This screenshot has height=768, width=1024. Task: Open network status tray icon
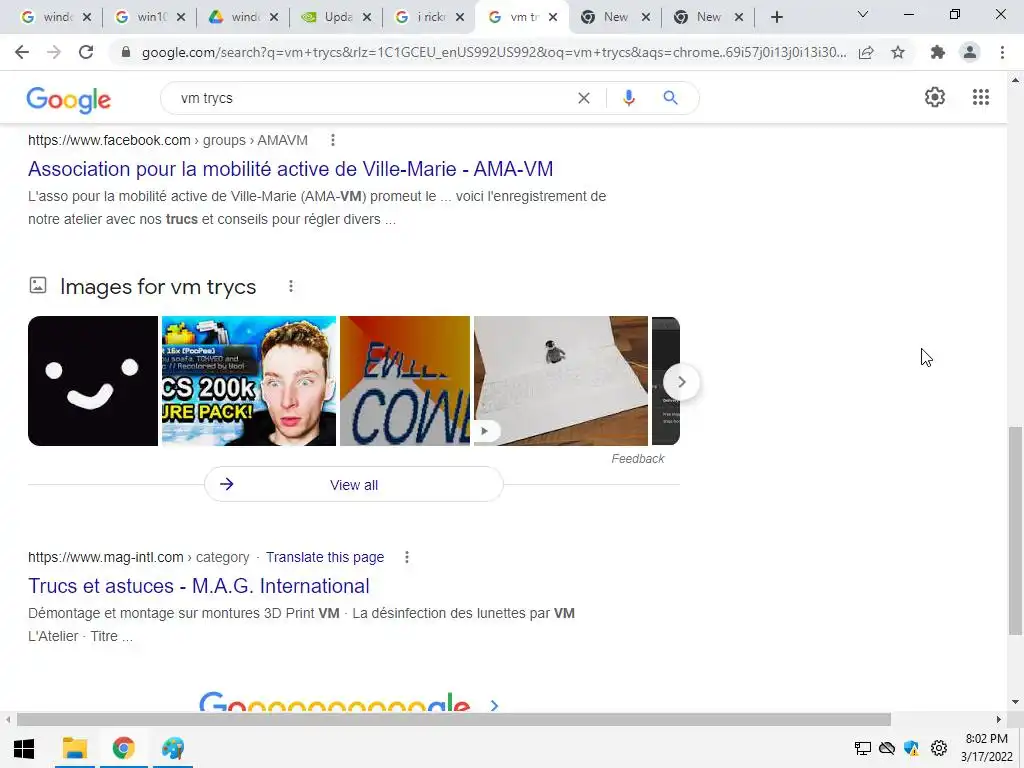click(x=863, y=748)
